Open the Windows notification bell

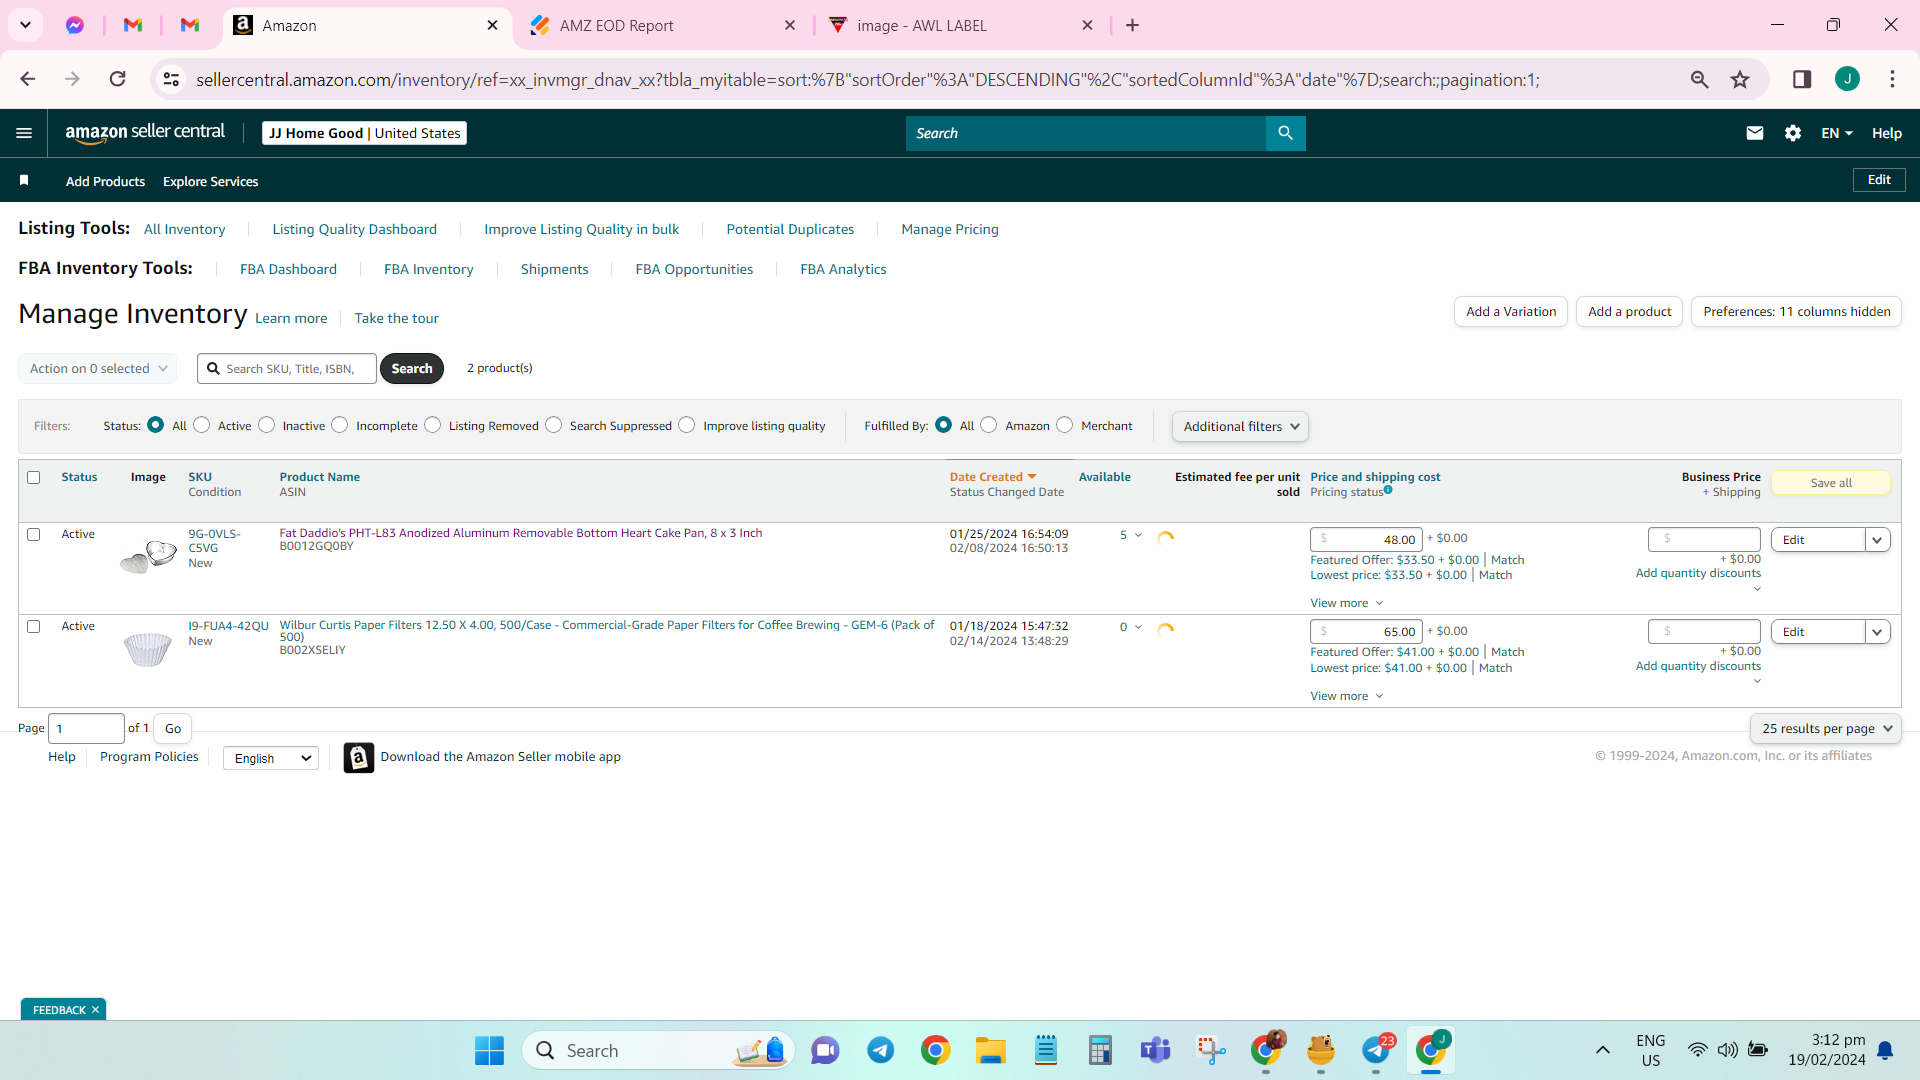(x=1885, y=1050)
